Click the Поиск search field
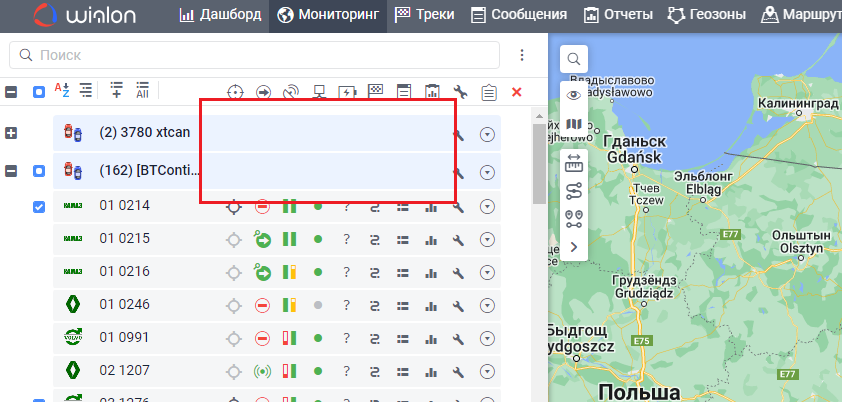 pos(255,54)
